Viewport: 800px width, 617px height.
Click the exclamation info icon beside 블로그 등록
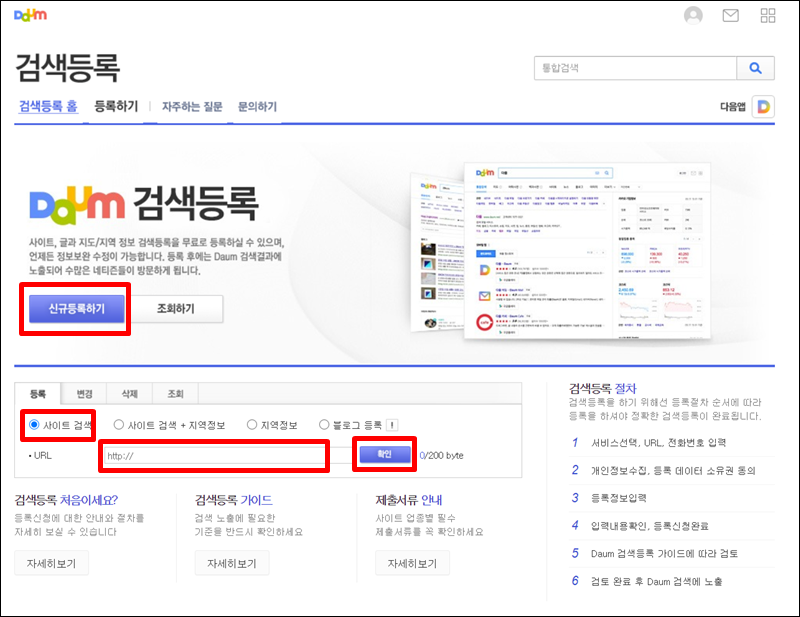pos(392,425)
